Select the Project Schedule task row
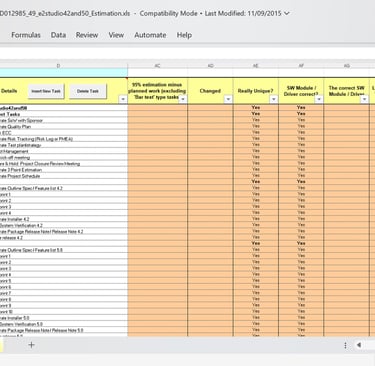Viewport: 375px width, 366px height. 63,176
